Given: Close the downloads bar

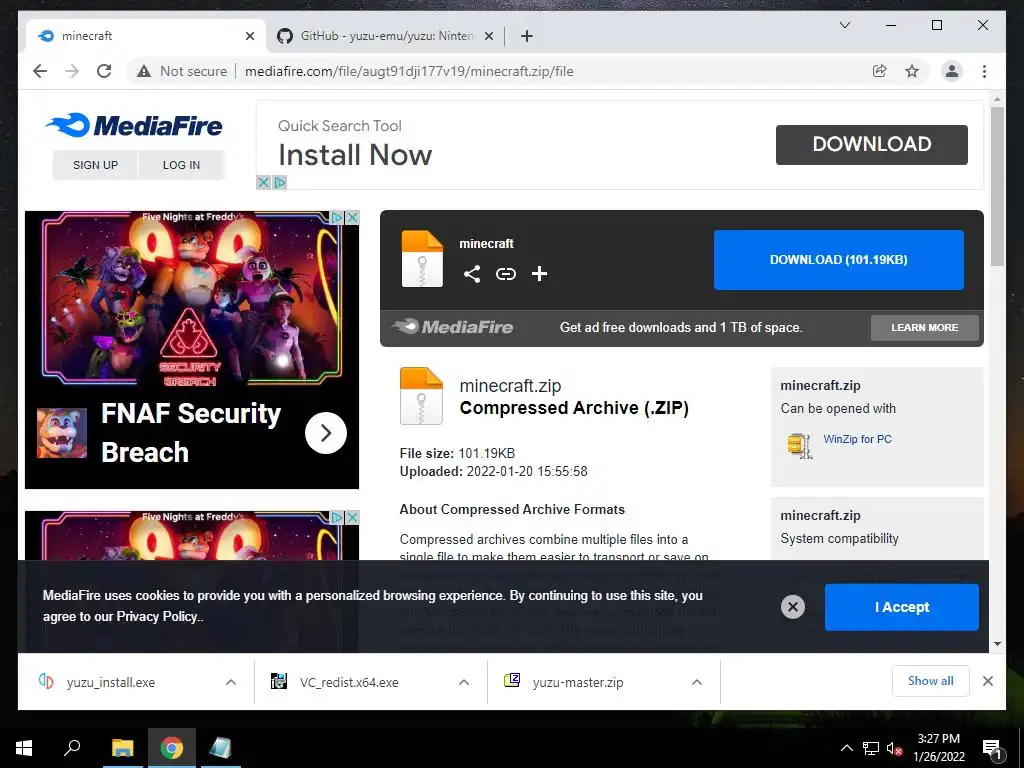Looking at the screenshot, I should [x=988, y=681].
